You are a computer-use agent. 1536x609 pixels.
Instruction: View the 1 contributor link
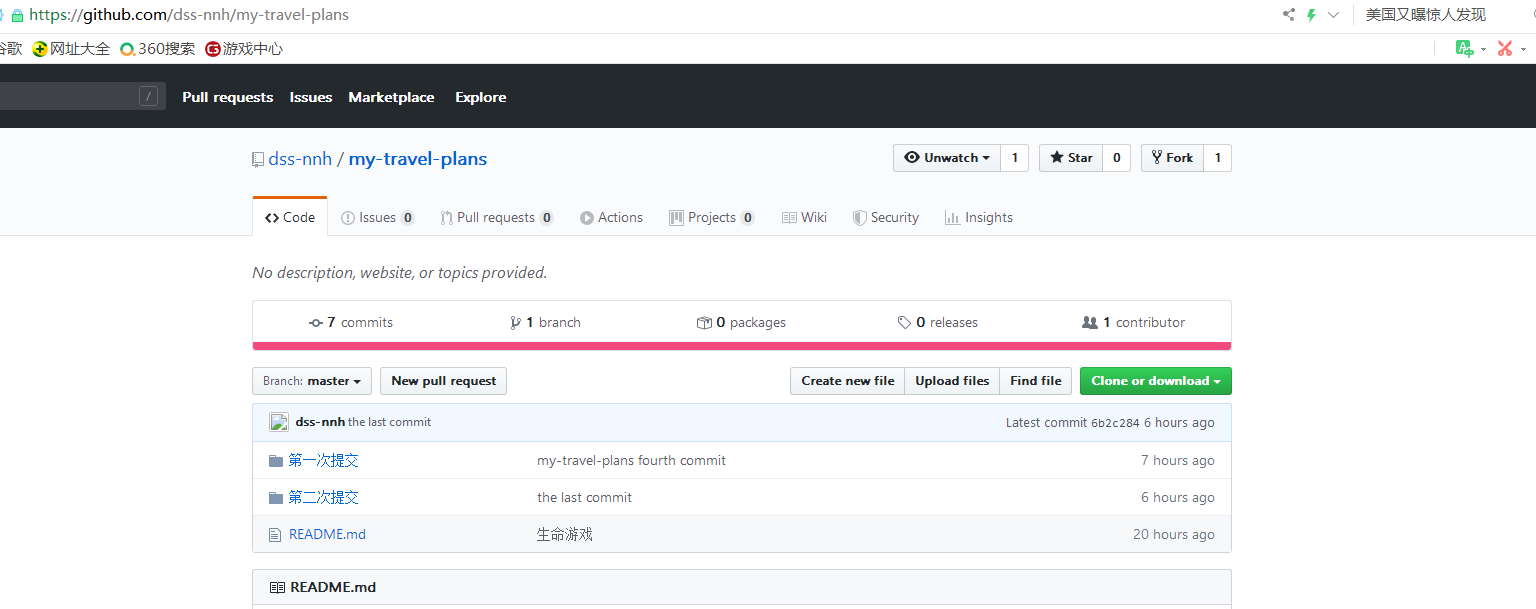click(1134, 322)
